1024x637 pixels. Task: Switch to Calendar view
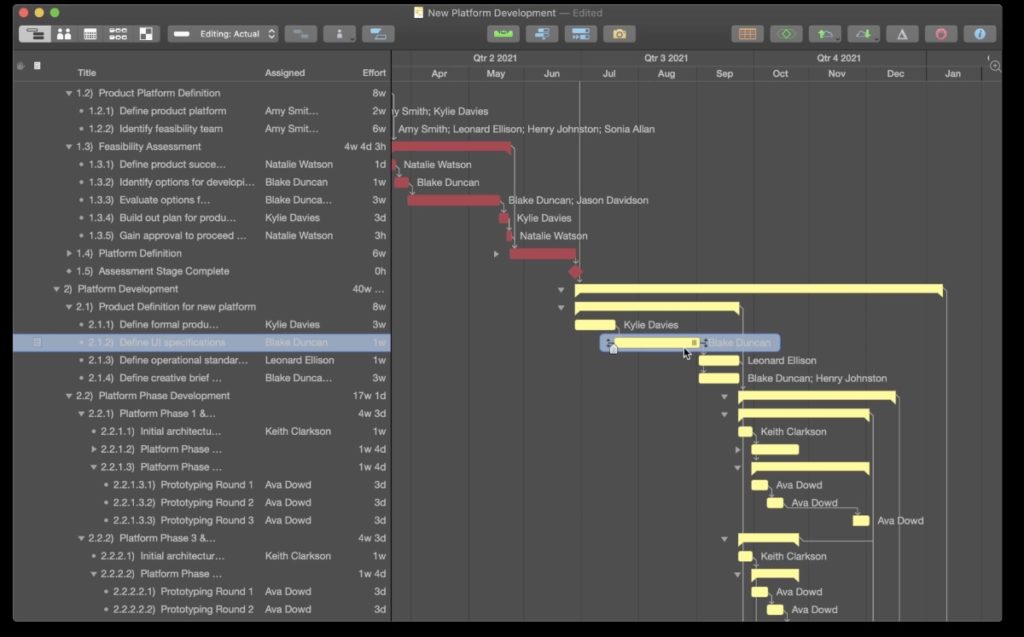click(x=91, y=34)
